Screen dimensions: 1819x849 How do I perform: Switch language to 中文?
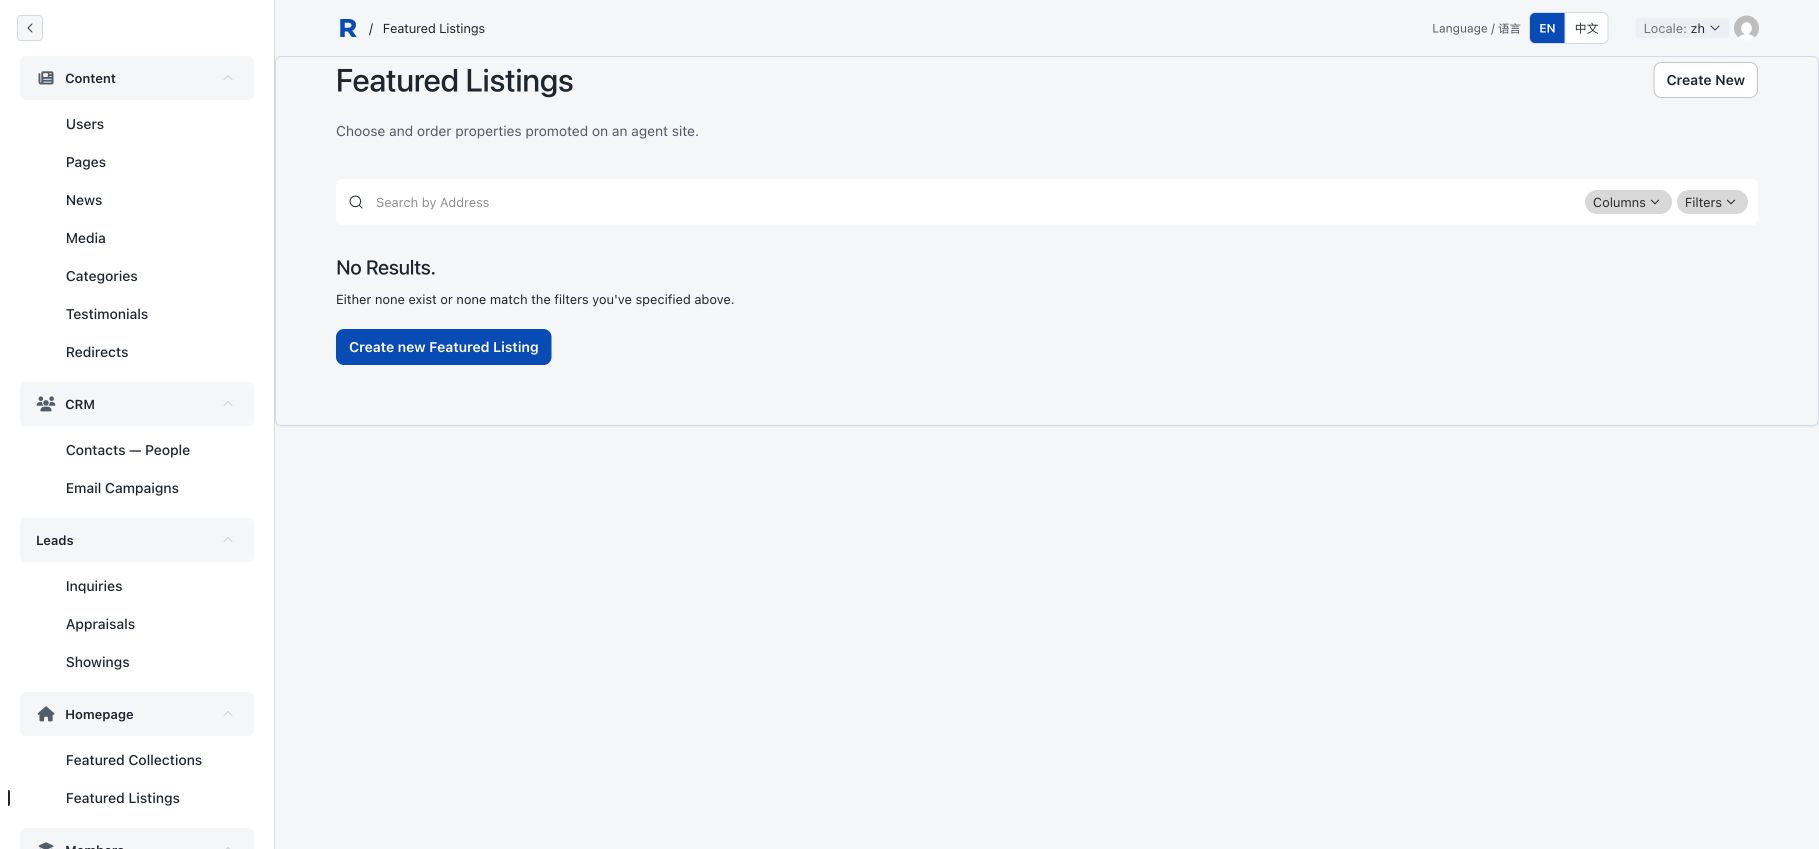(1586, 28)
